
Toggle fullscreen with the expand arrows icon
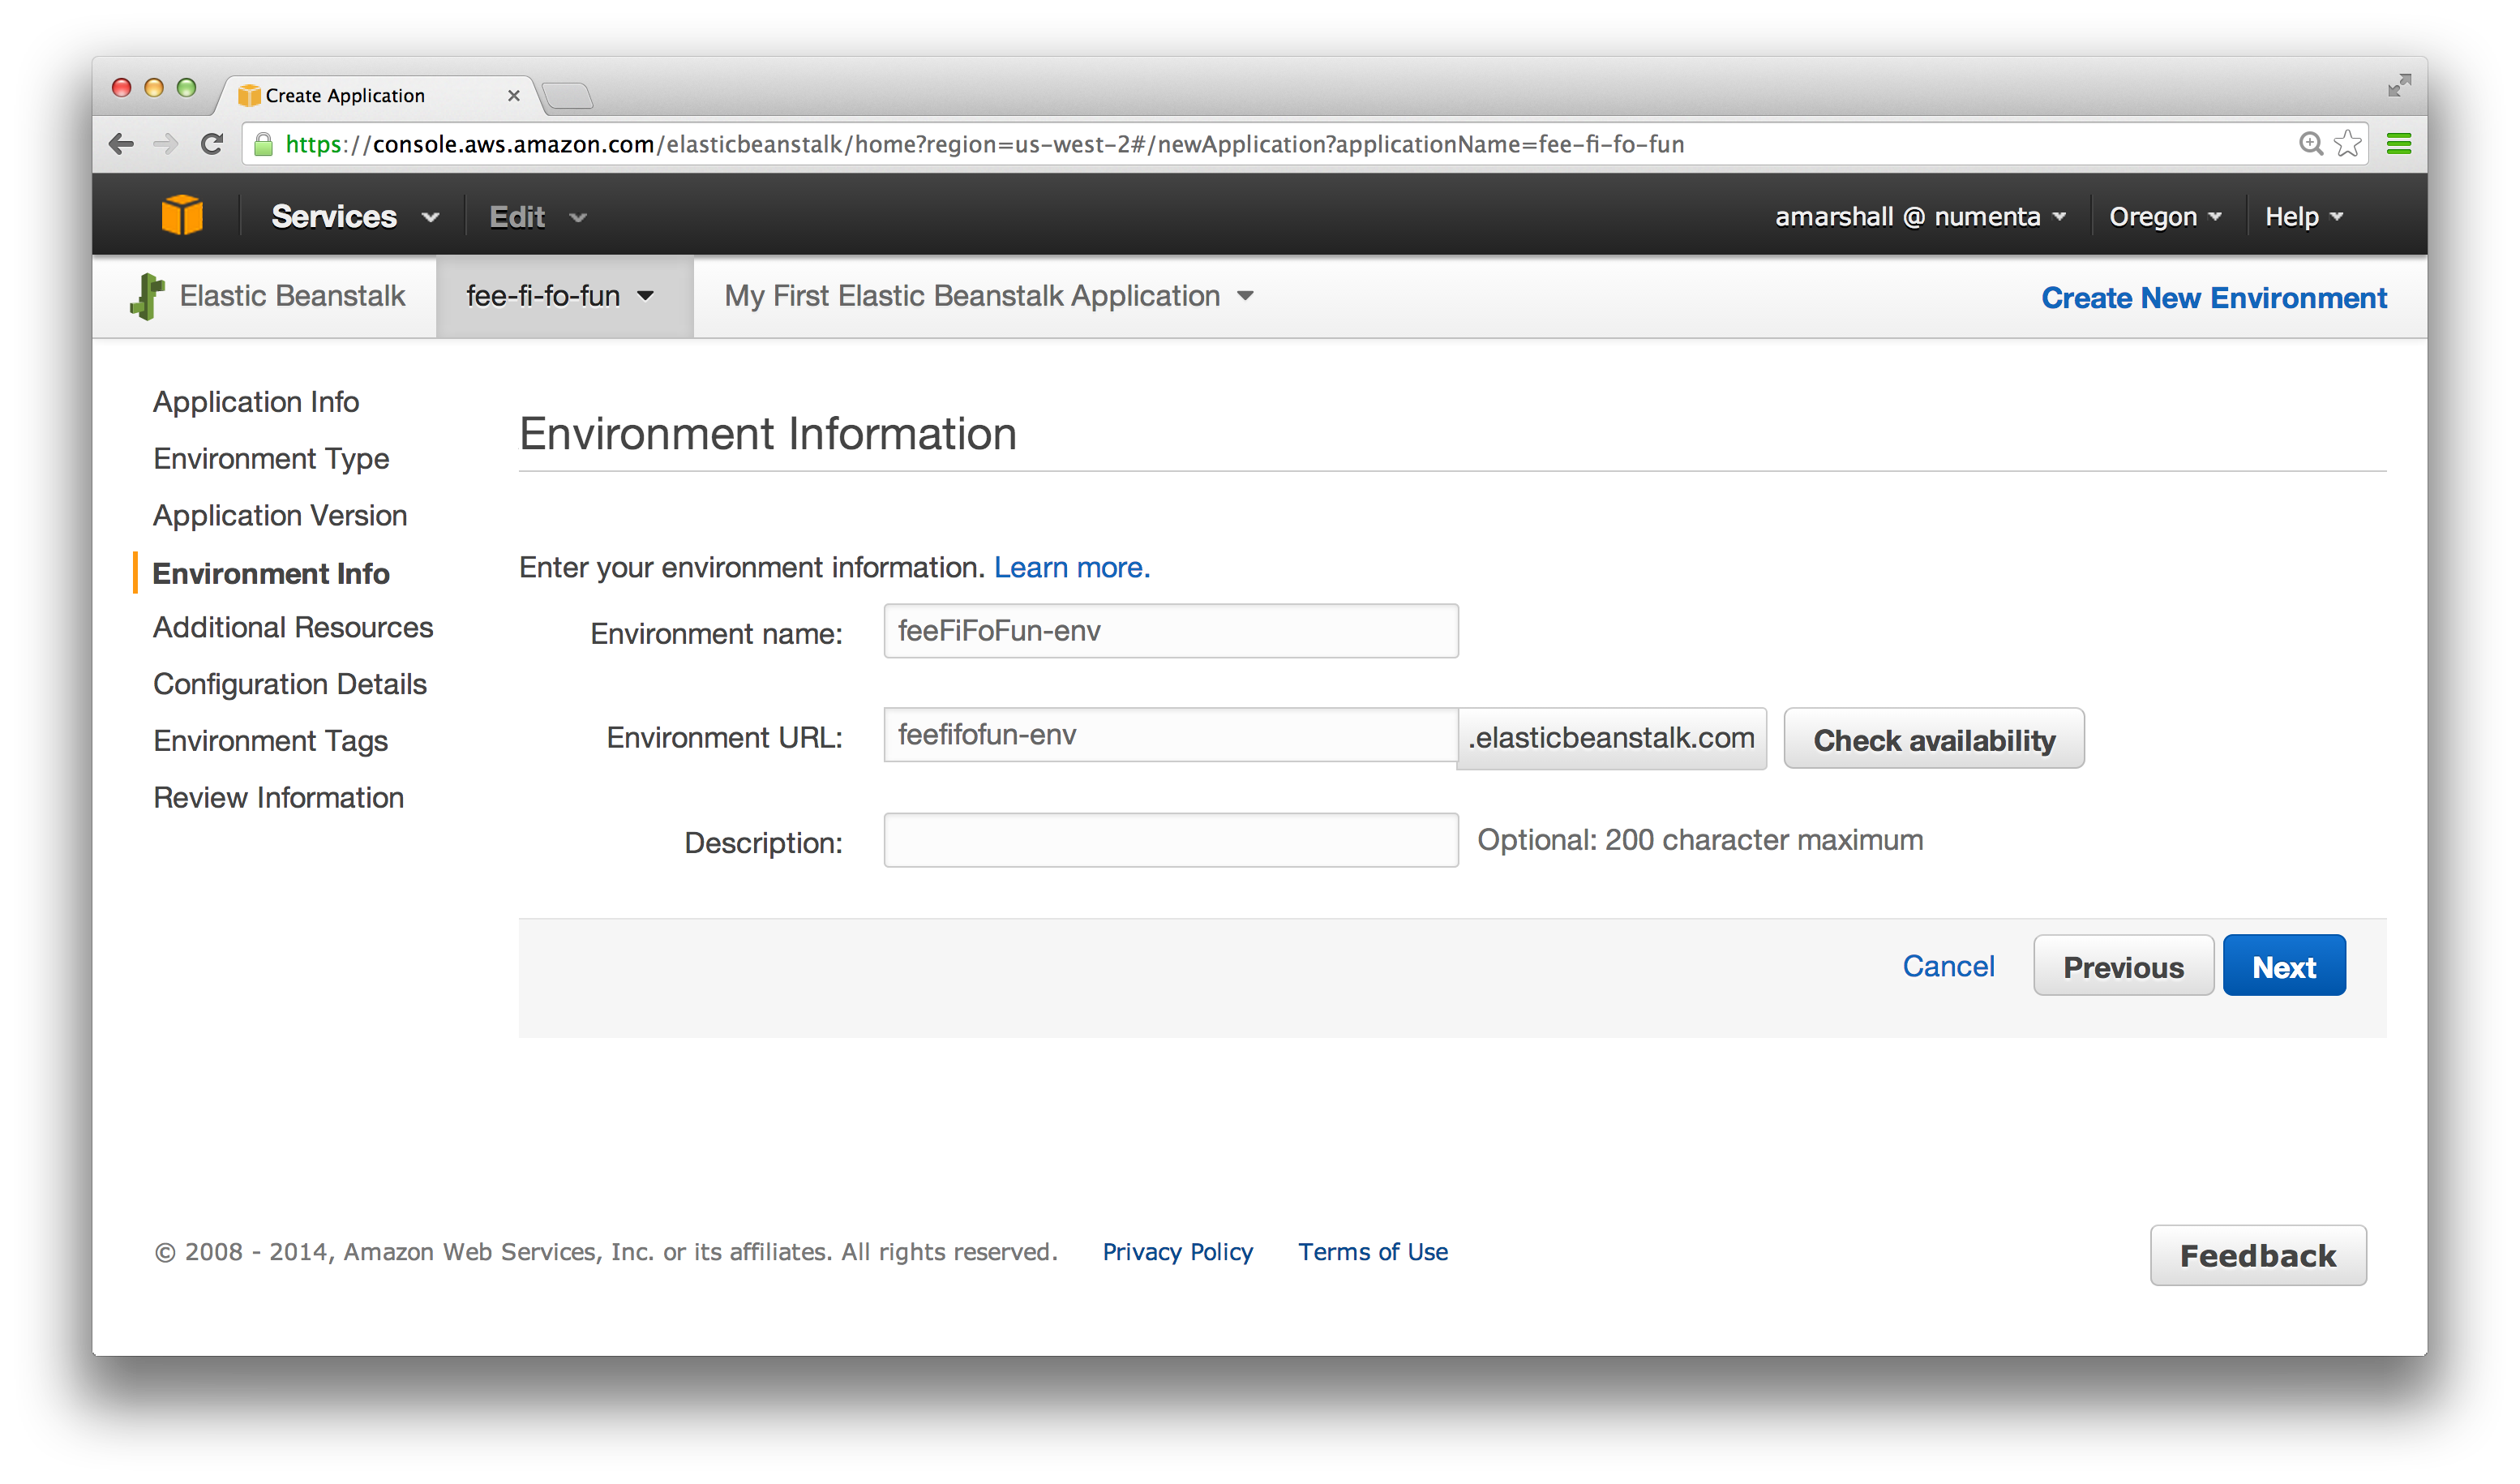click(2398, 86)
